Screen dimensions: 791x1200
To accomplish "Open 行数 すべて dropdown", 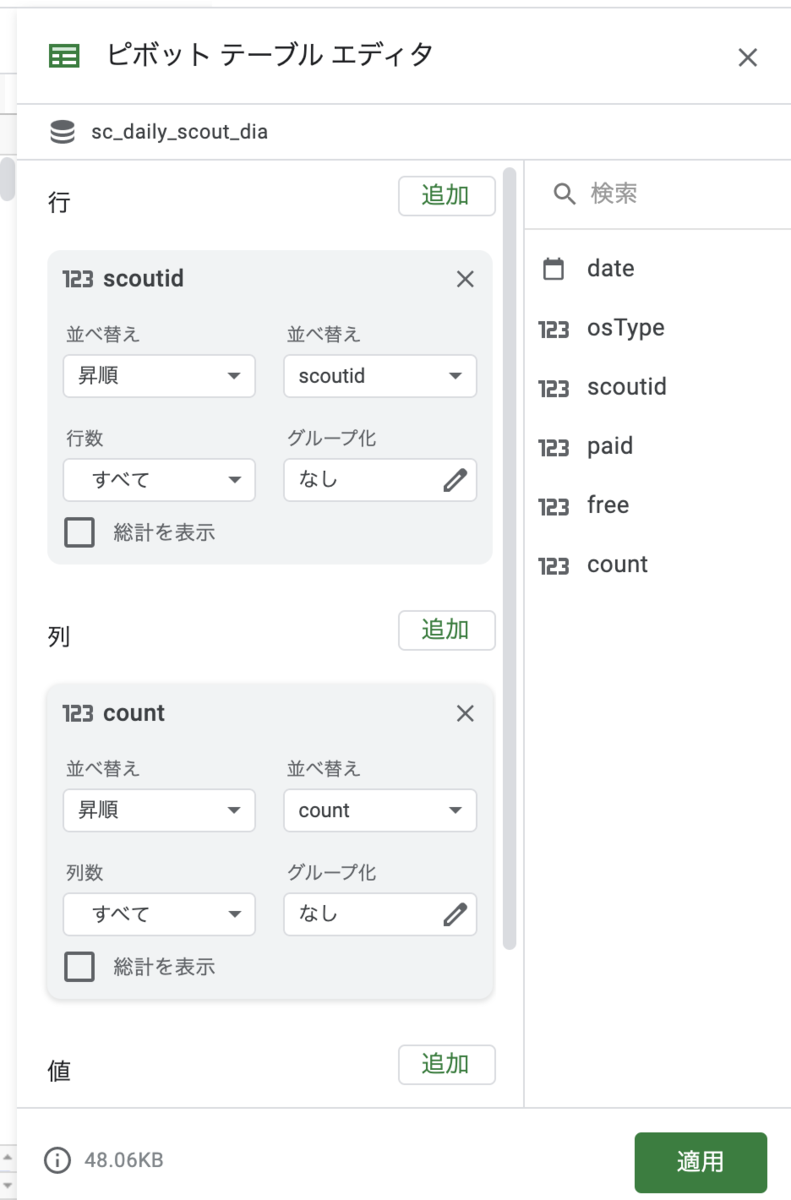I will pos(159,480).
